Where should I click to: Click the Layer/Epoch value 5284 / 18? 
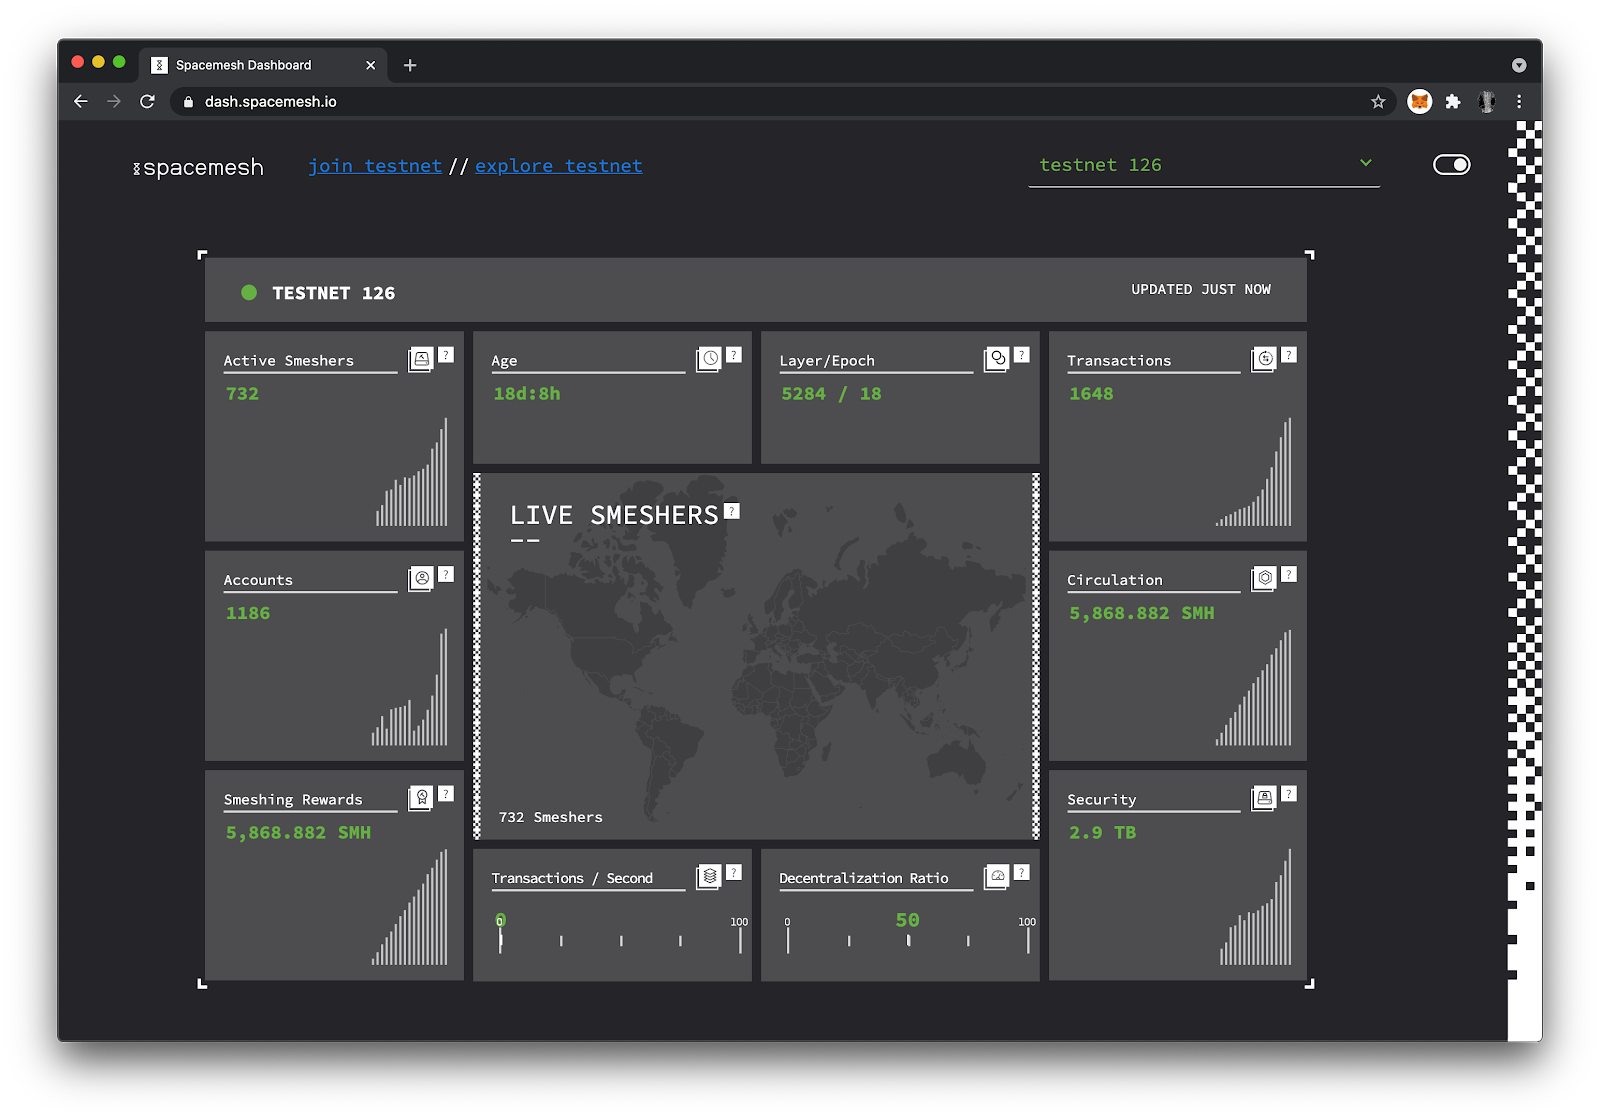coord(831,394)
